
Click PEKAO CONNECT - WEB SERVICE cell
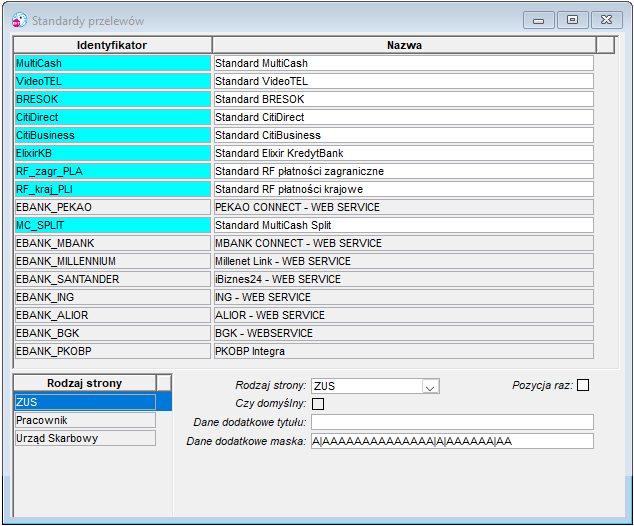pyautogui.click(x=404, y=207)
